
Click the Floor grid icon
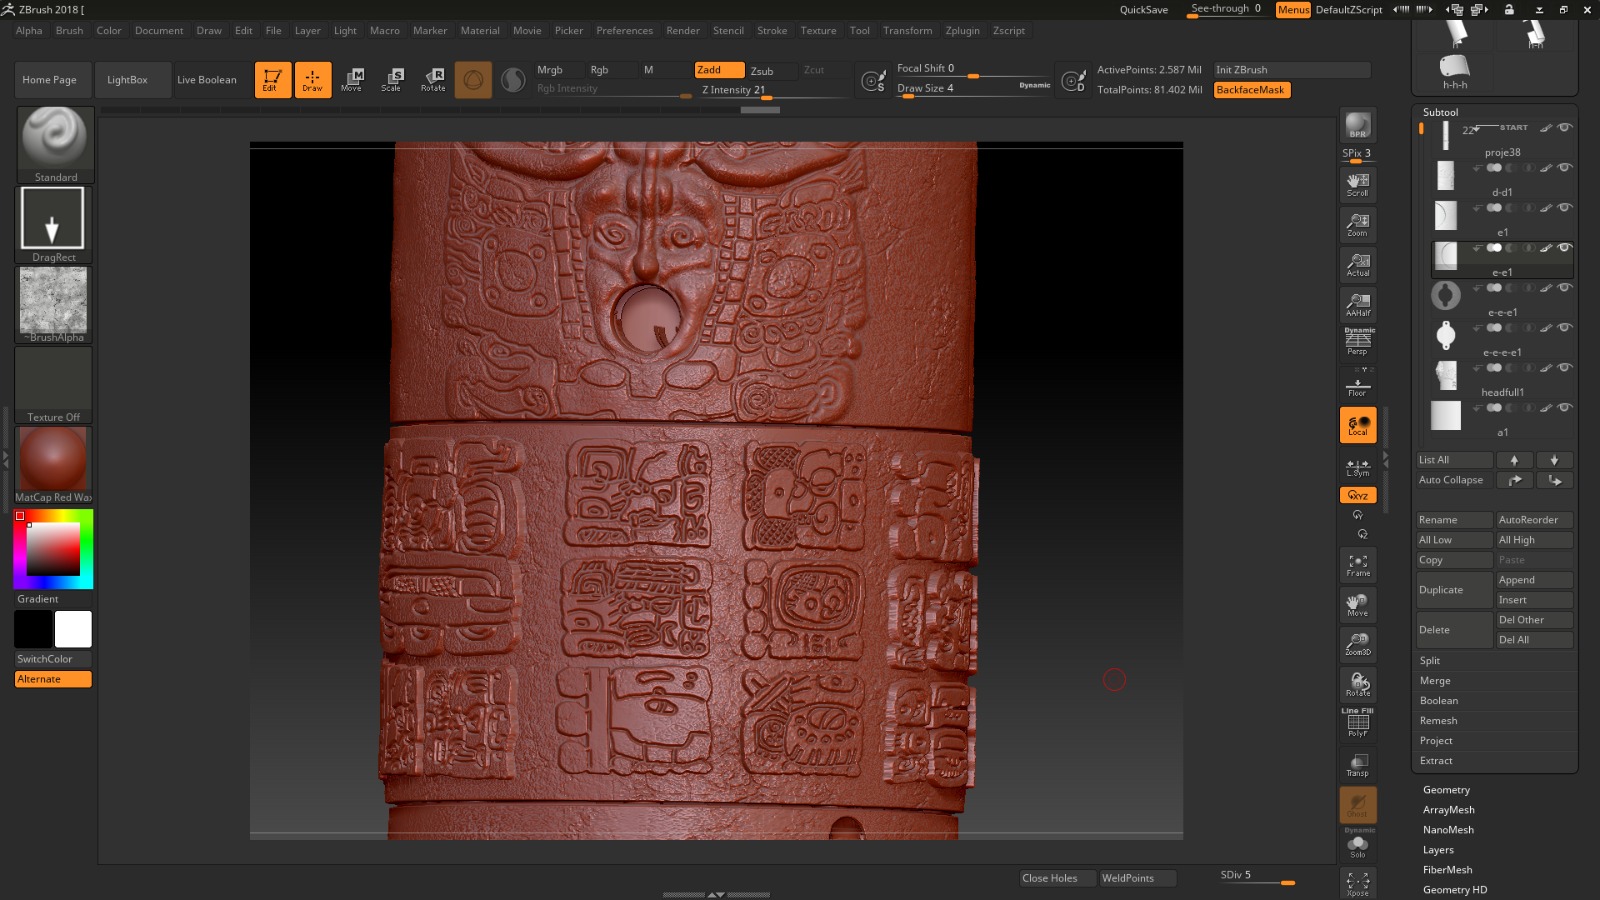coord(1357,386)
